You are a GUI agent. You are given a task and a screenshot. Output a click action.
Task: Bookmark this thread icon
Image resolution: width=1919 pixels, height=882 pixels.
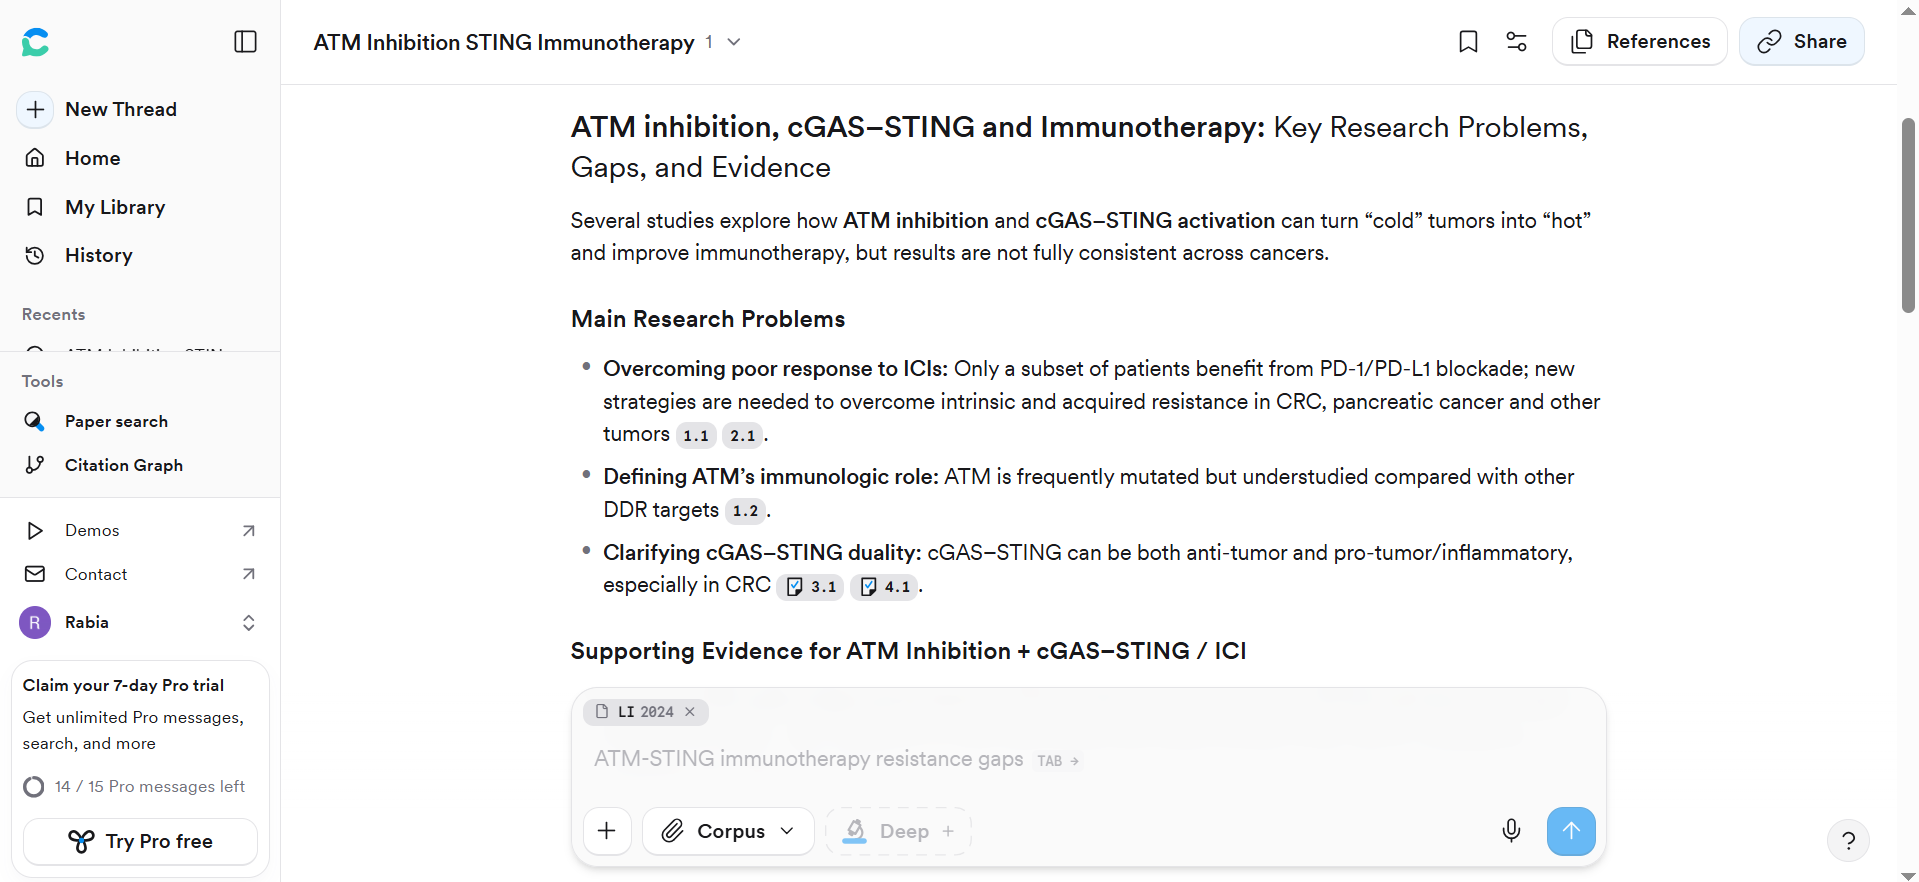[1468, 42]
